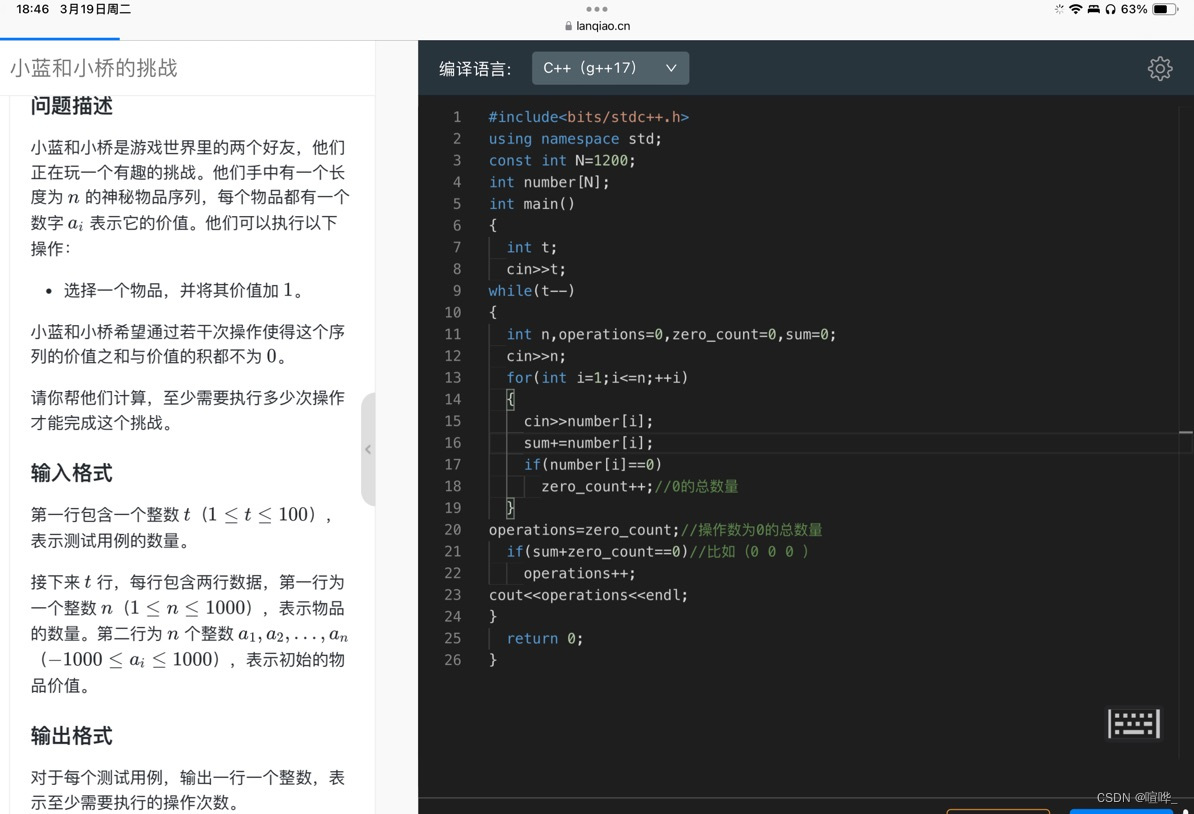Click line number 26 in the gutter
This screenshot has width=1194, height=814.
[x=452, y=659]
